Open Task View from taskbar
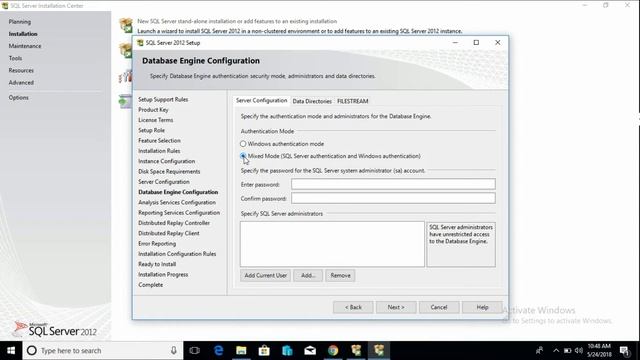Viewport: 640px width, 360px height. click(195, 351)
